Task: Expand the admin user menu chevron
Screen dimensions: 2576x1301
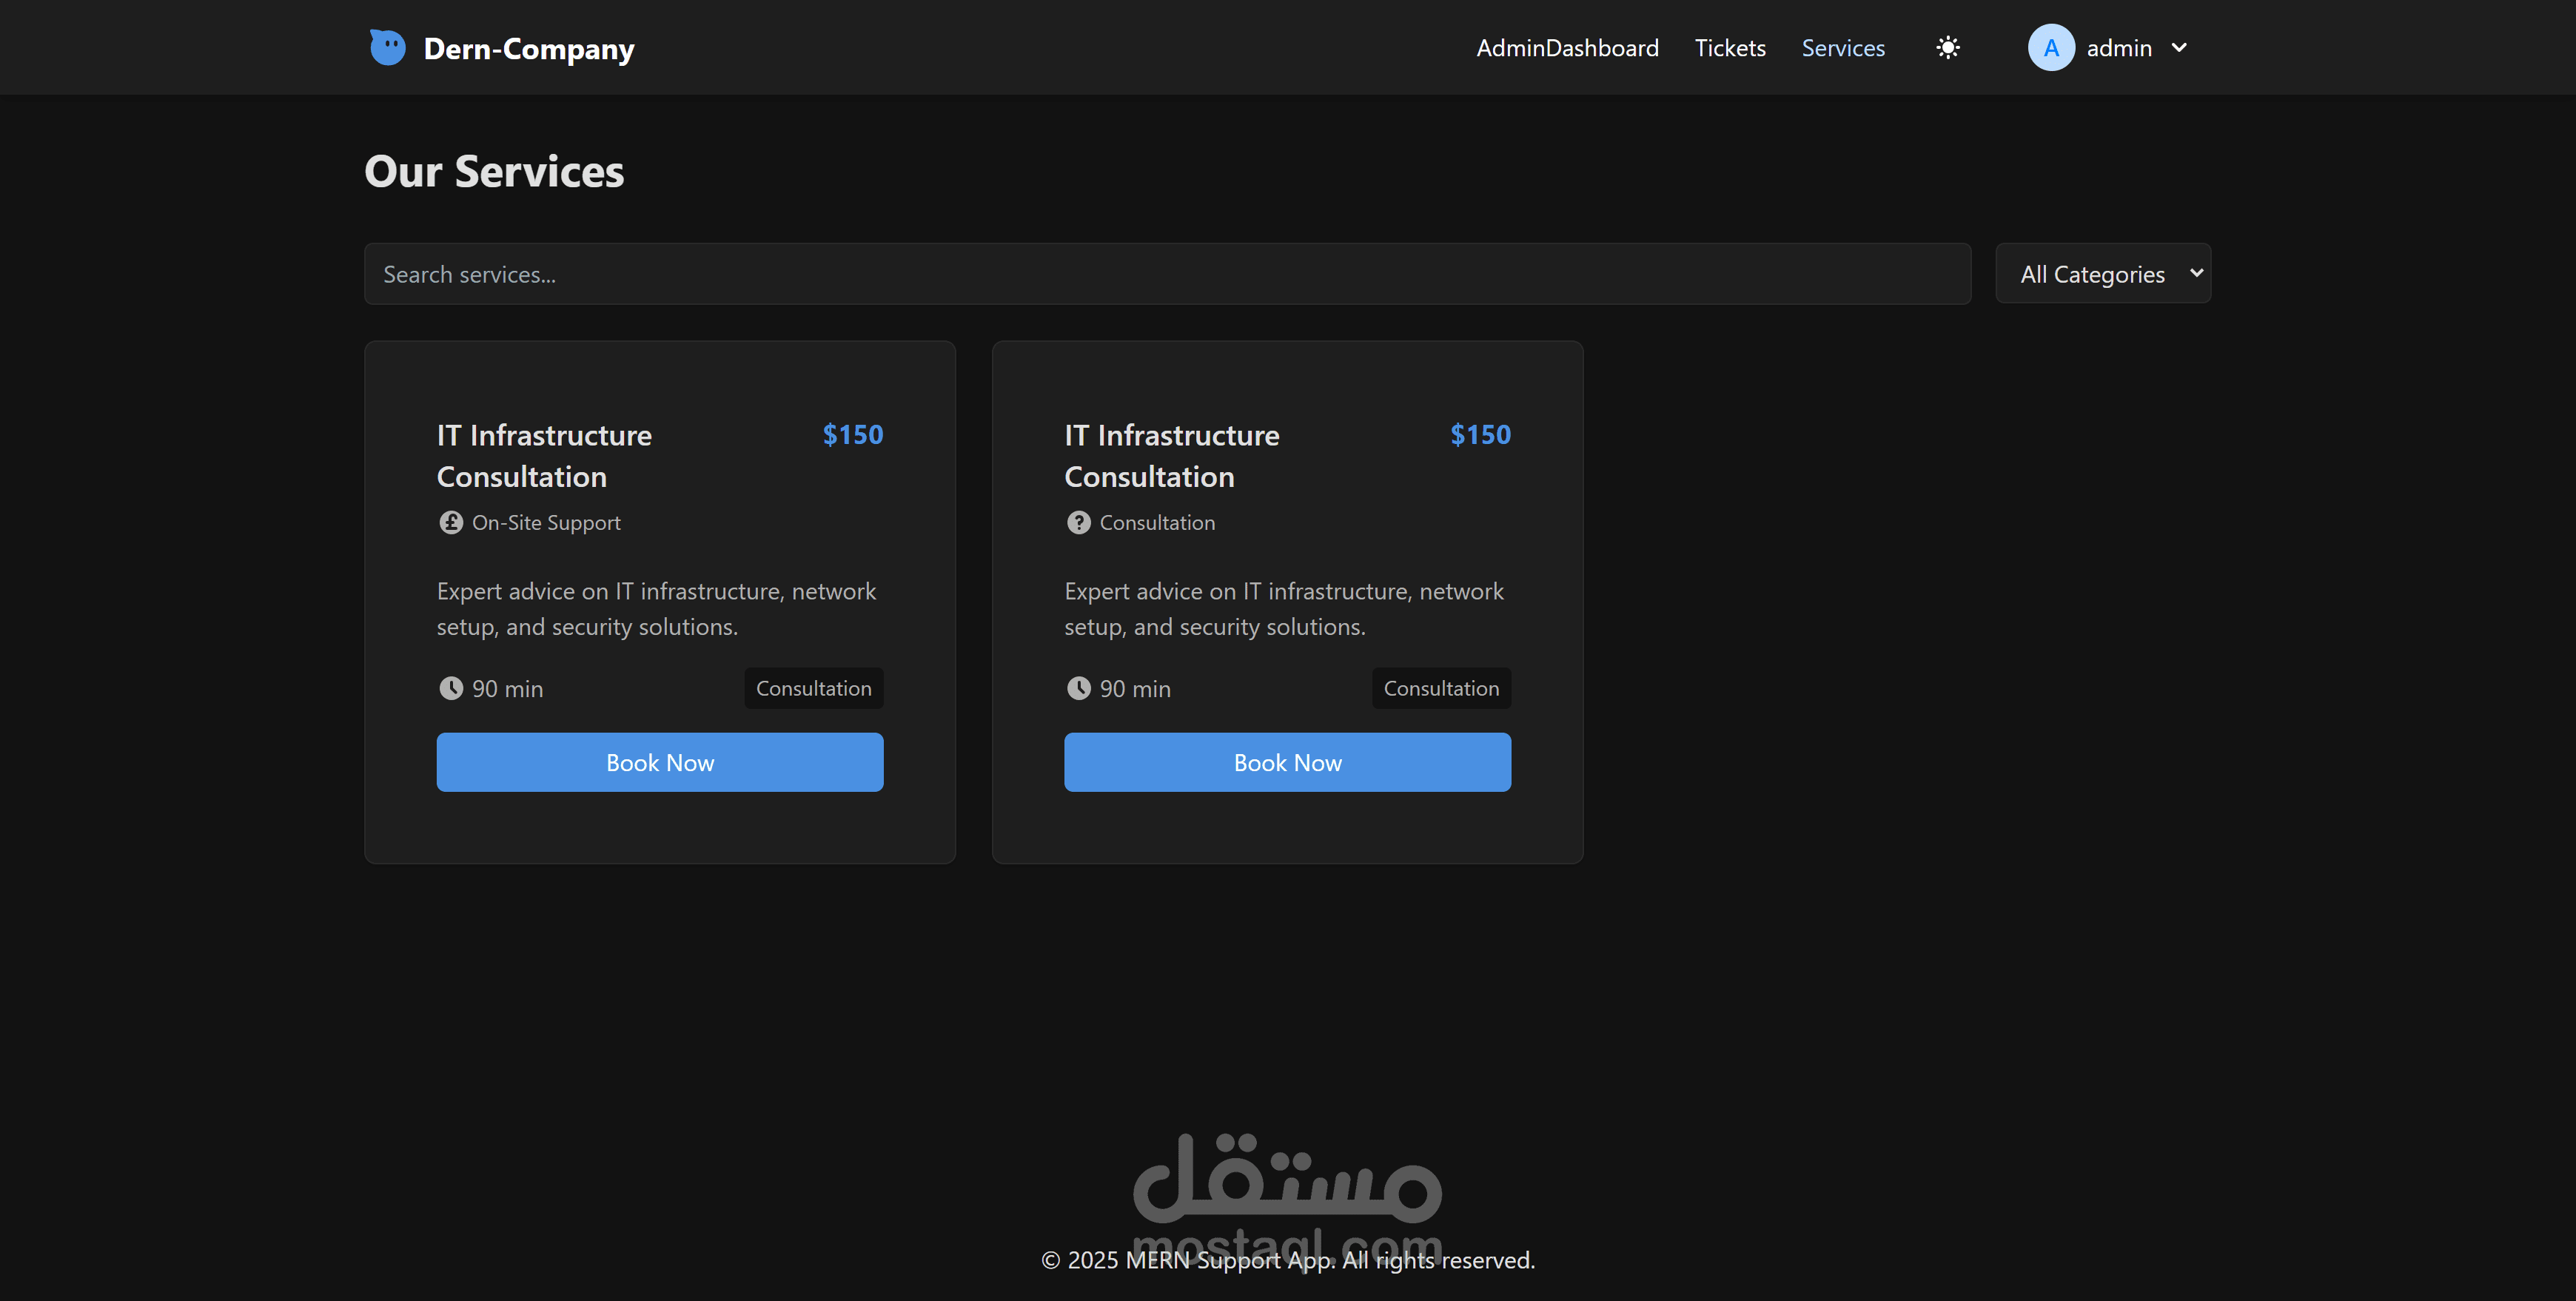Action: (2179, 47)
